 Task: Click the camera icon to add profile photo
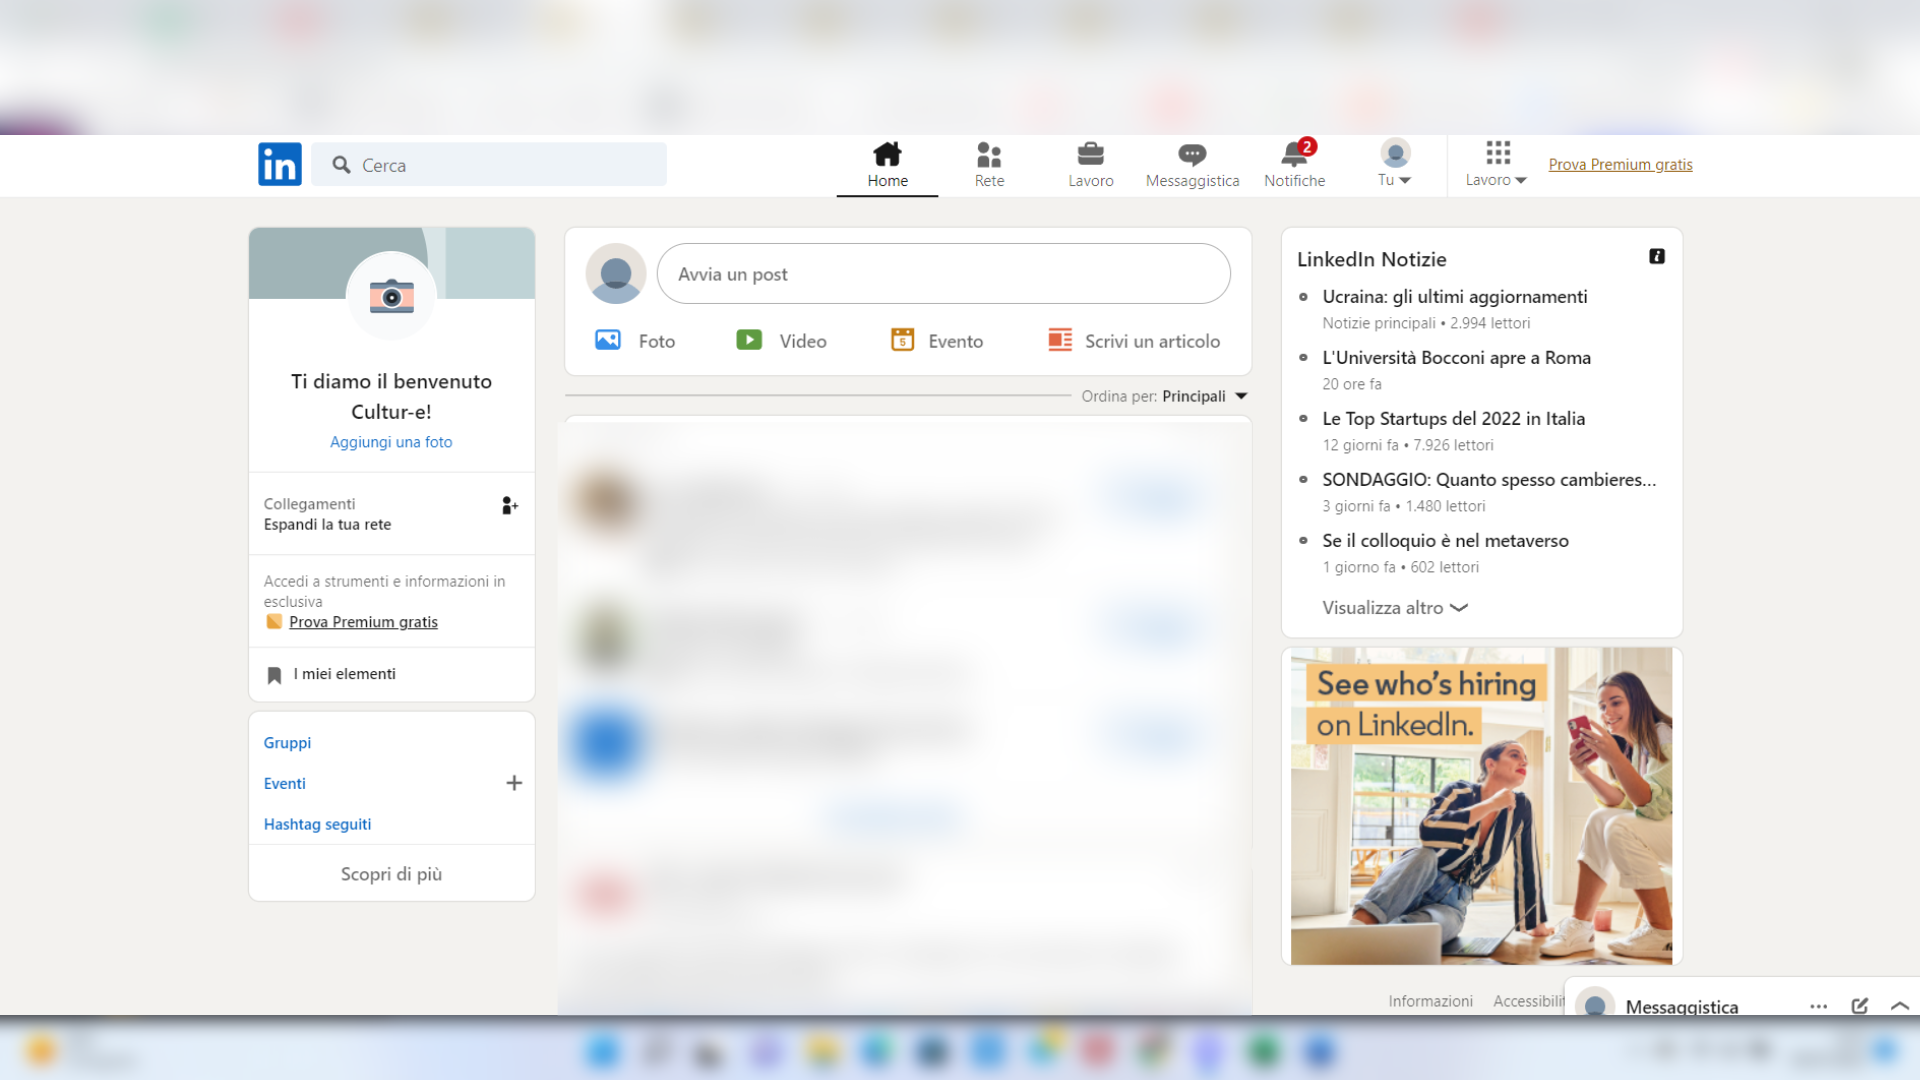tap(391, 297)
